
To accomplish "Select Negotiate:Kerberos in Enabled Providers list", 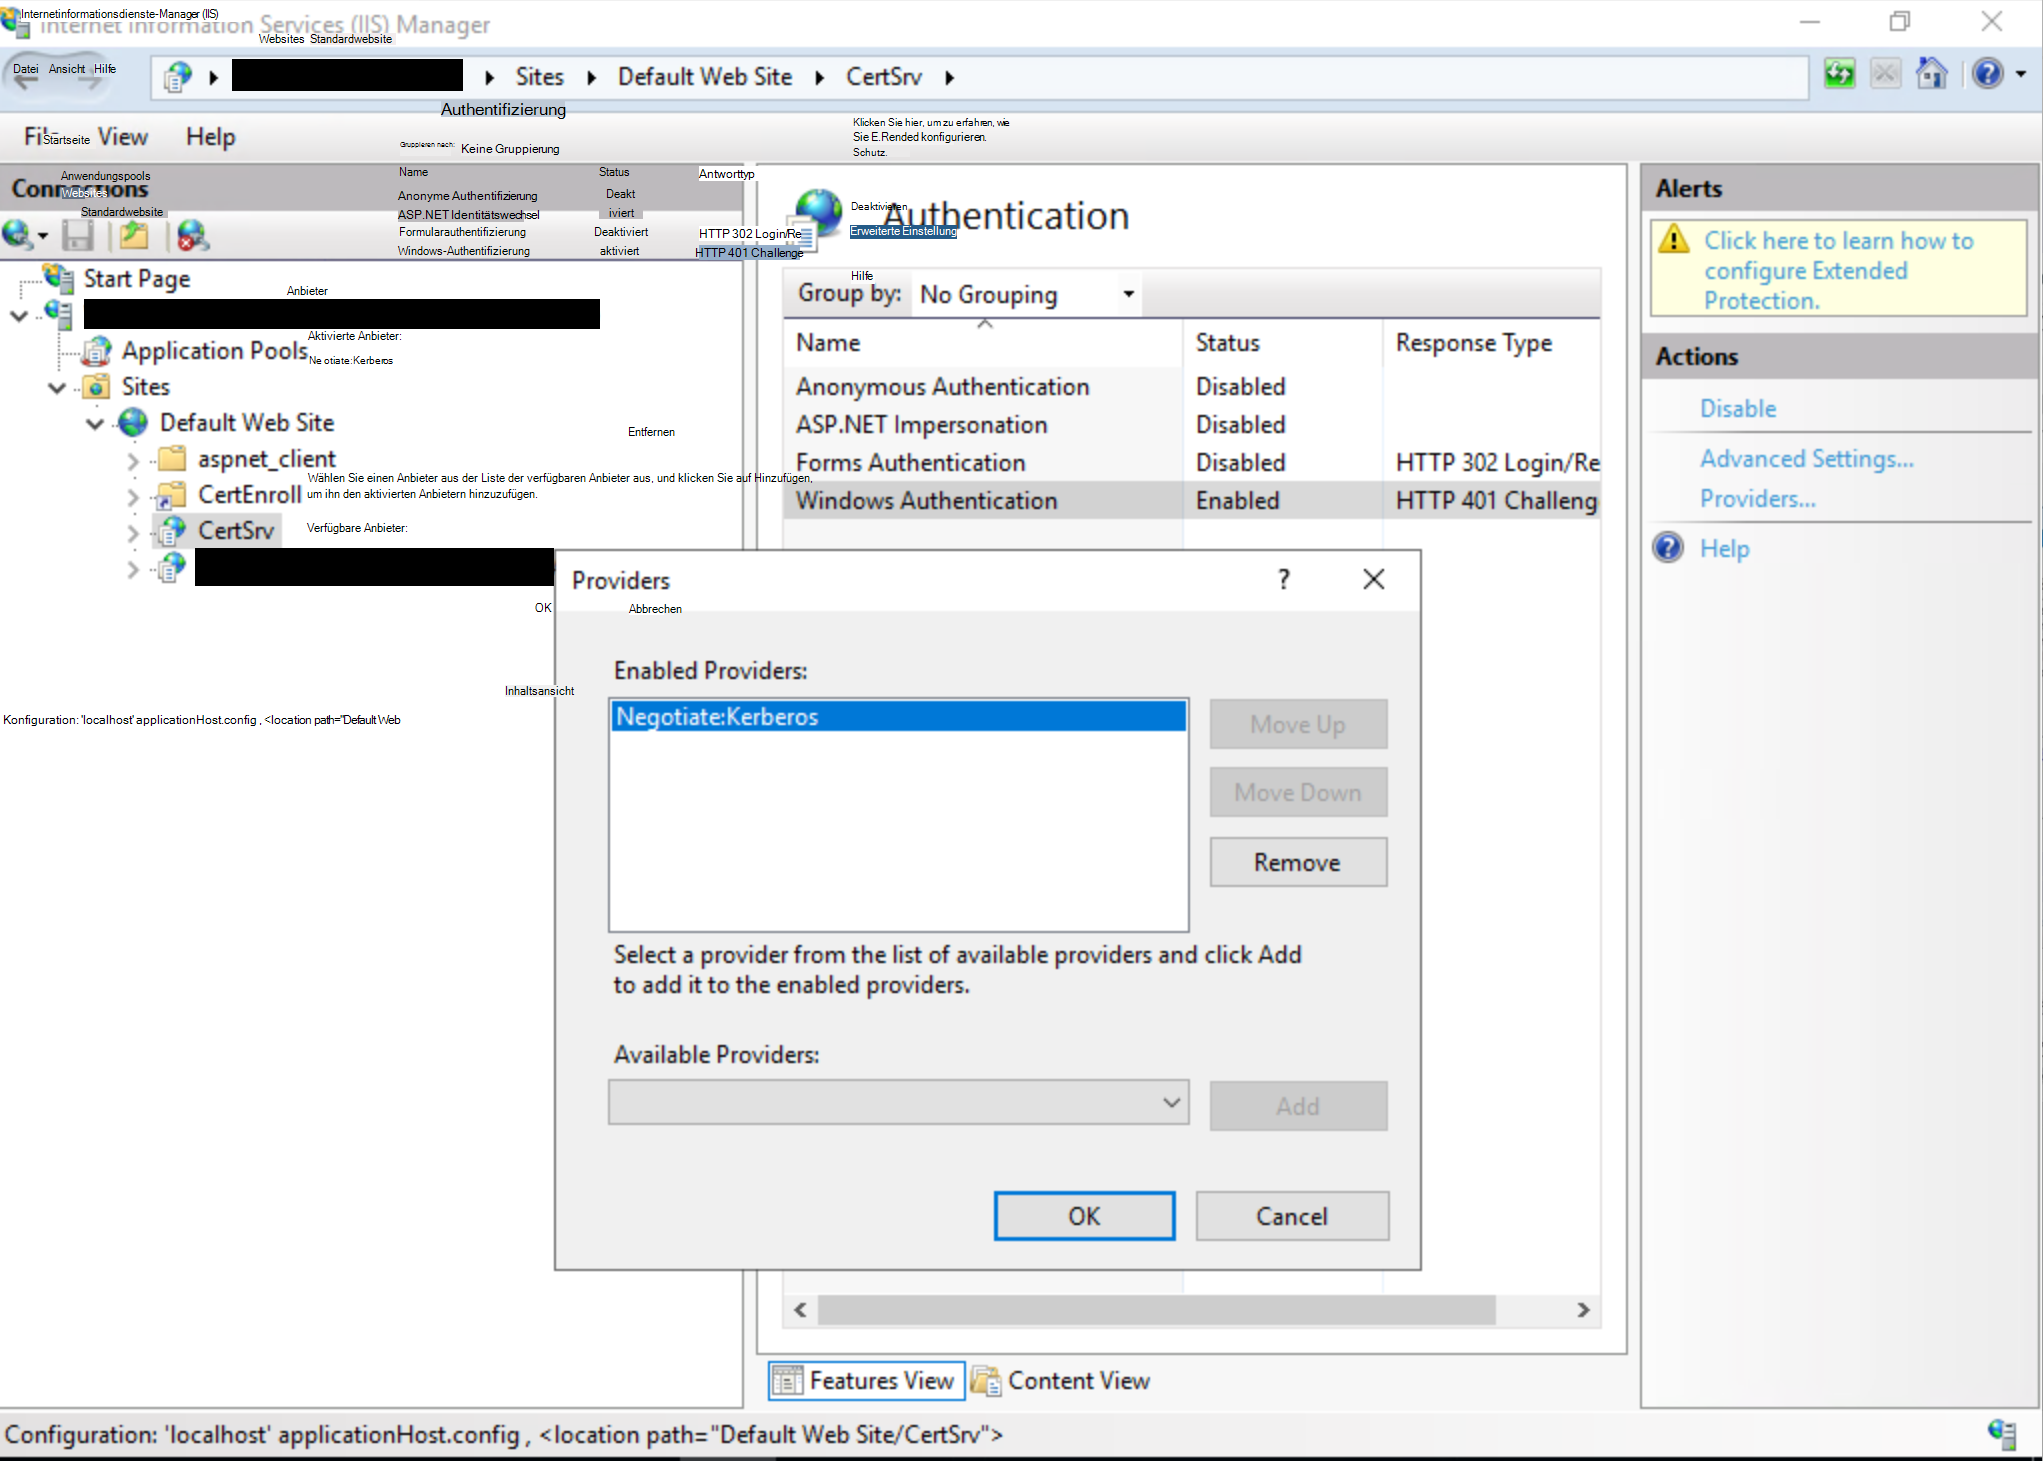I will coord(898,716).
